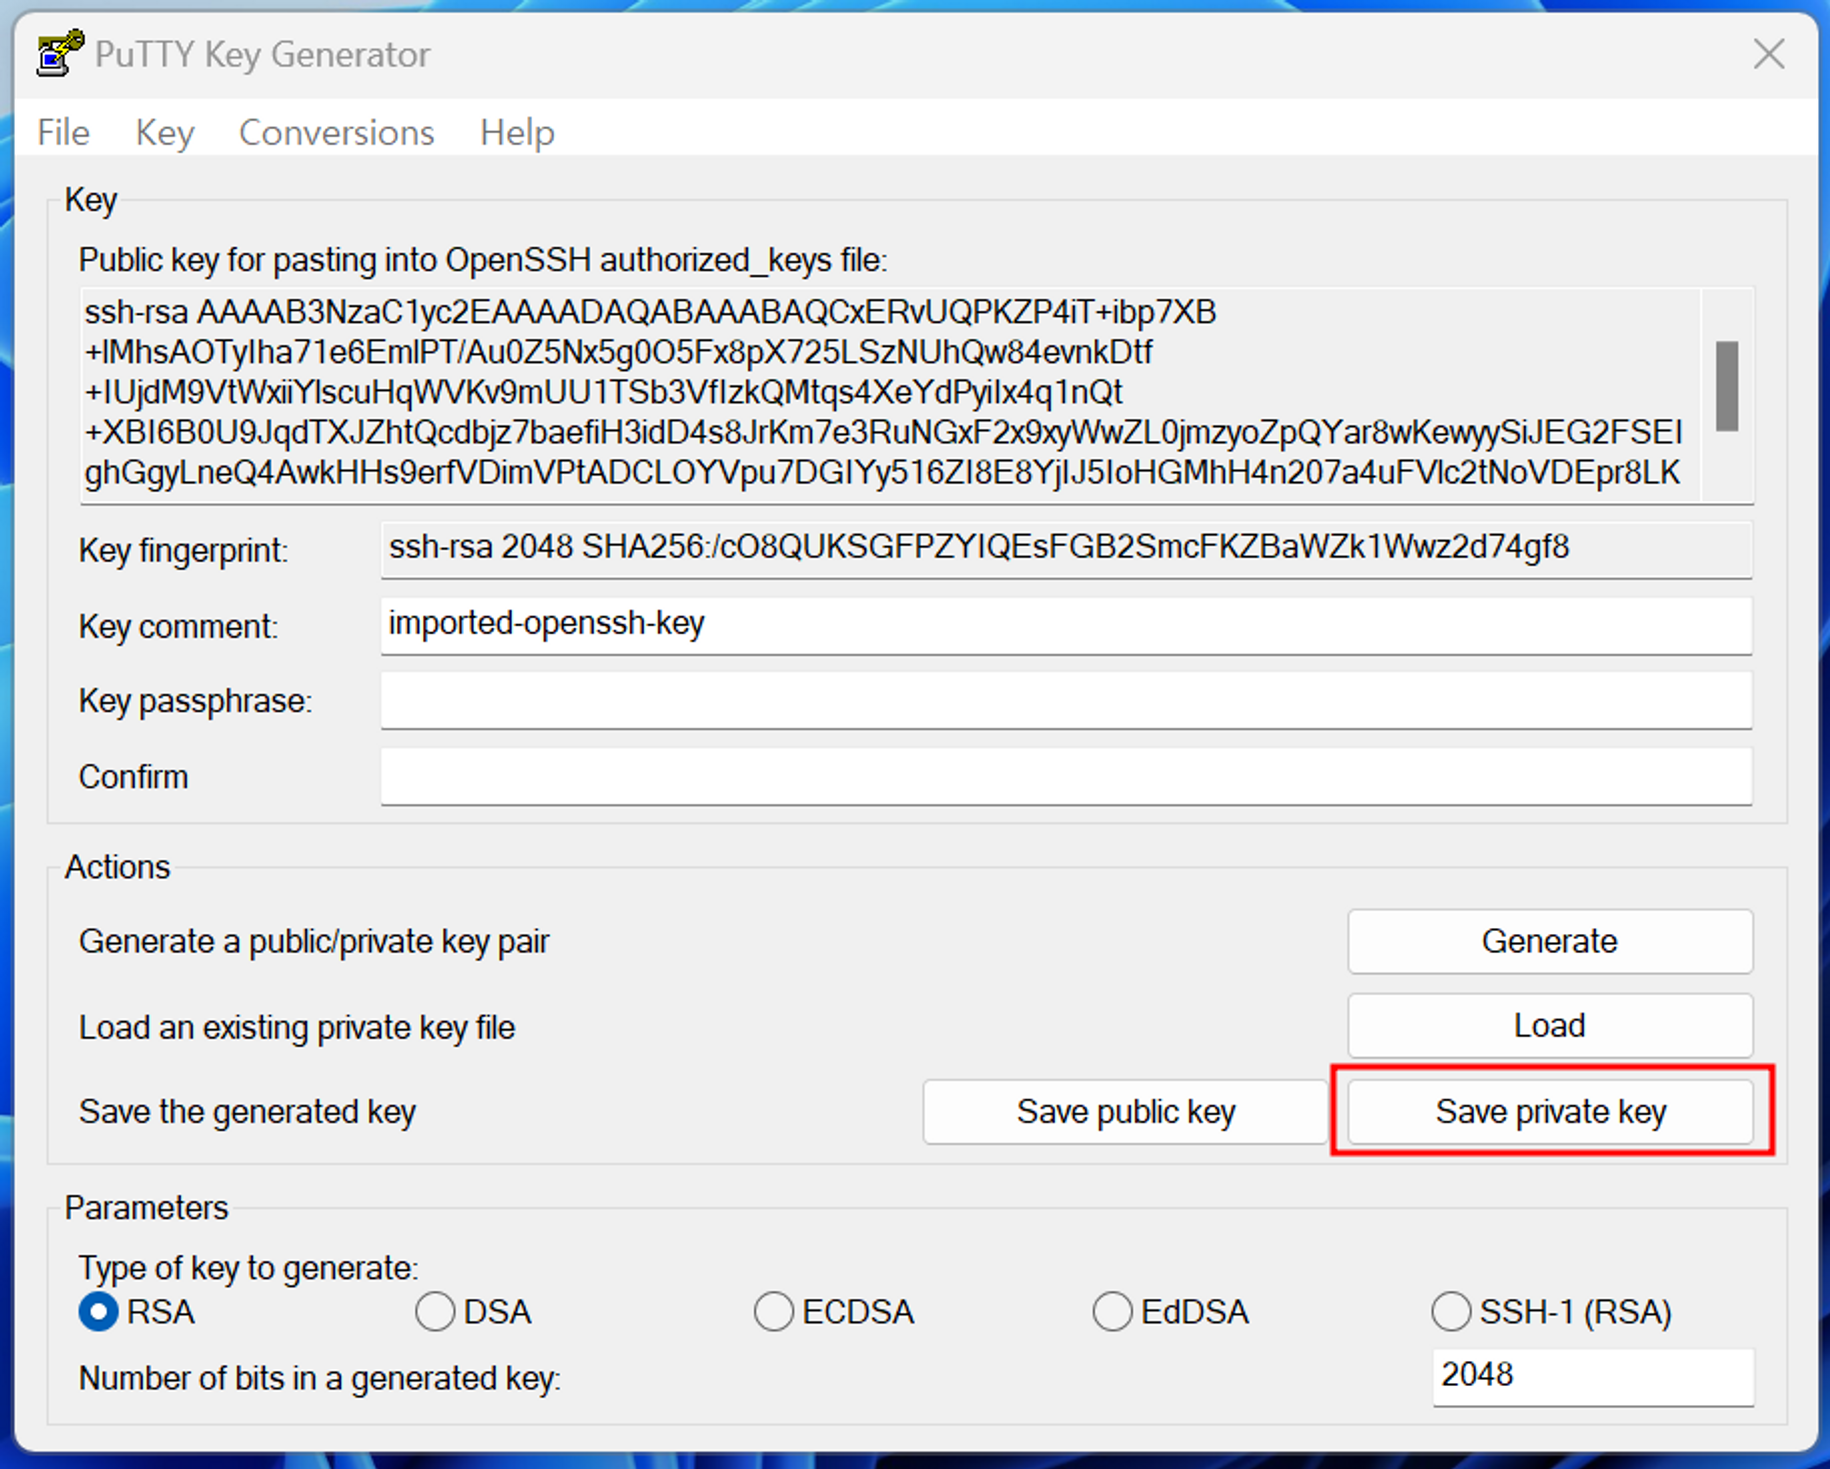Open the Conversions menu

point(336,132)
